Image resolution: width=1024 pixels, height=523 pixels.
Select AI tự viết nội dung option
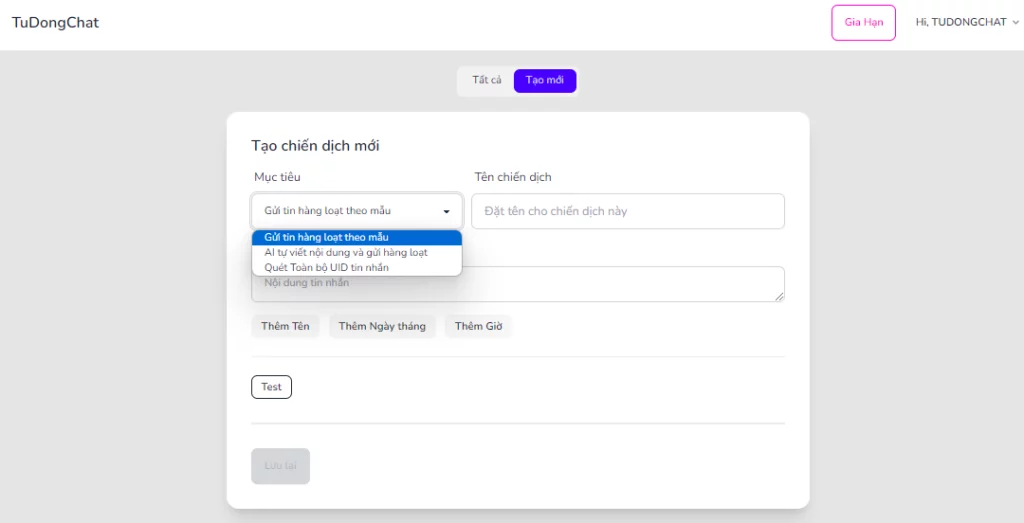[357, 252]
